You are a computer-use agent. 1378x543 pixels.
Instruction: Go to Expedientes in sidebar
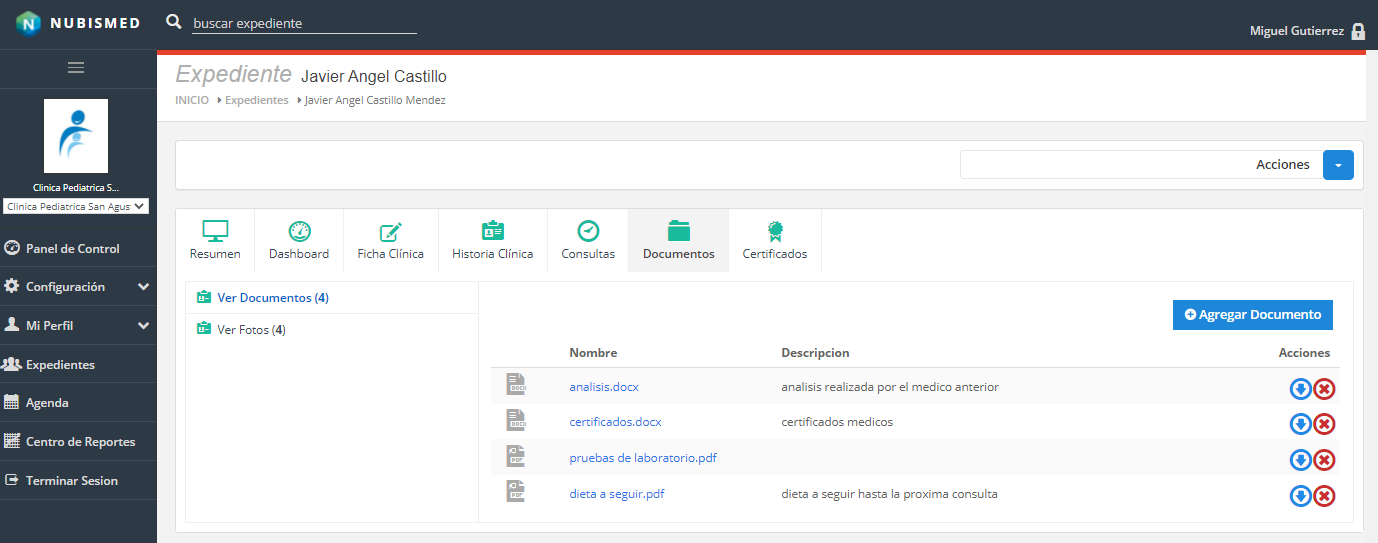[78, 364]
